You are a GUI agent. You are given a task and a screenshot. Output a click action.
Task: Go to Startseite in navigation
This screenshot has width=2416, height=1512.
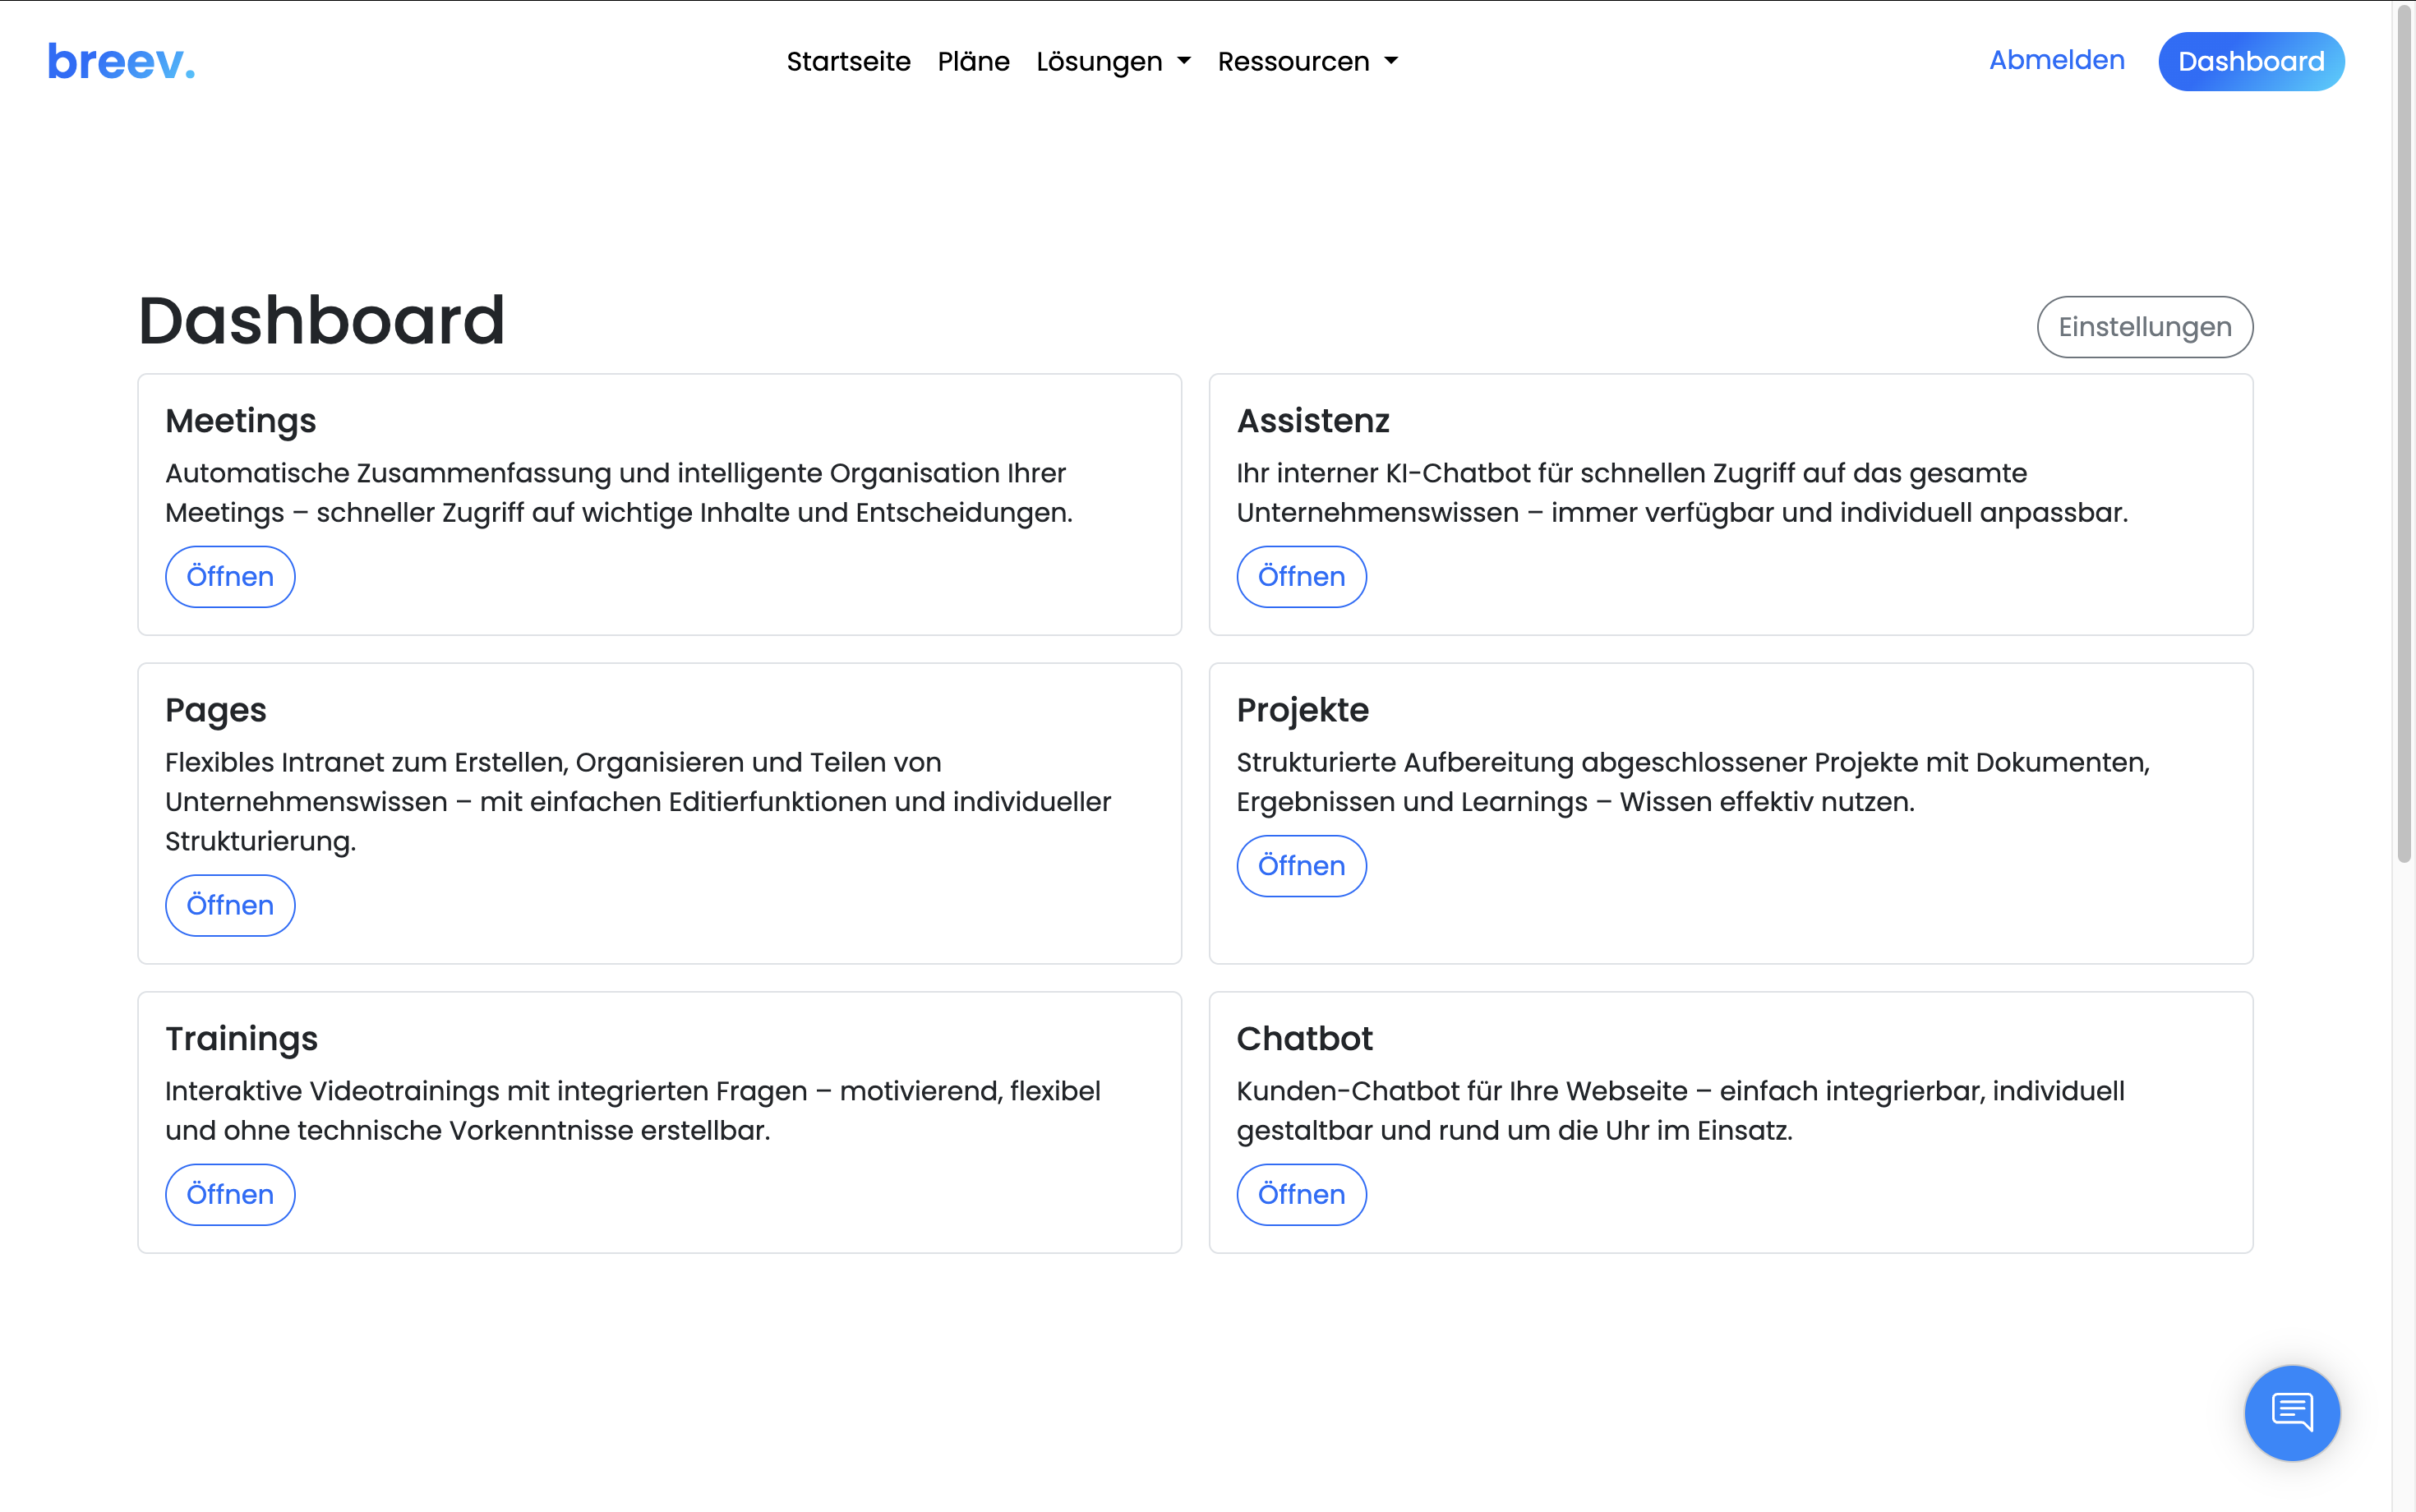click(x=848, y=62)
